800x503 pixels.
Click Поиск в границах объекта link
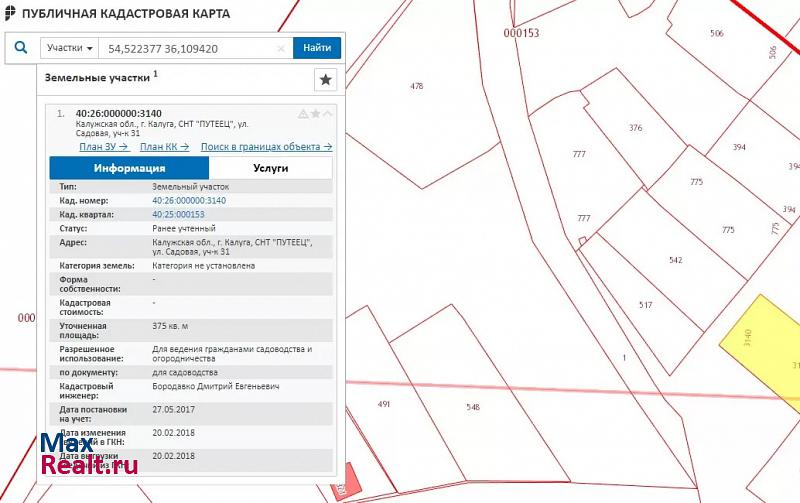pyautogui.click(x=266, y=146)
